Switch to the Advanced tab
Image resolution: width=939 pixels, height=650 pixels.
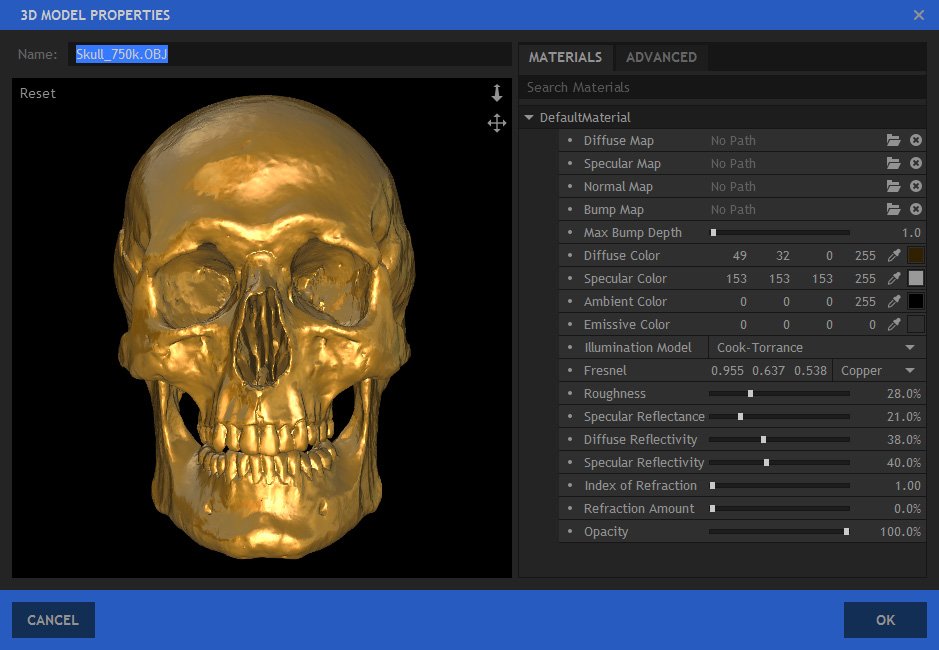click(x=661, y=57)
